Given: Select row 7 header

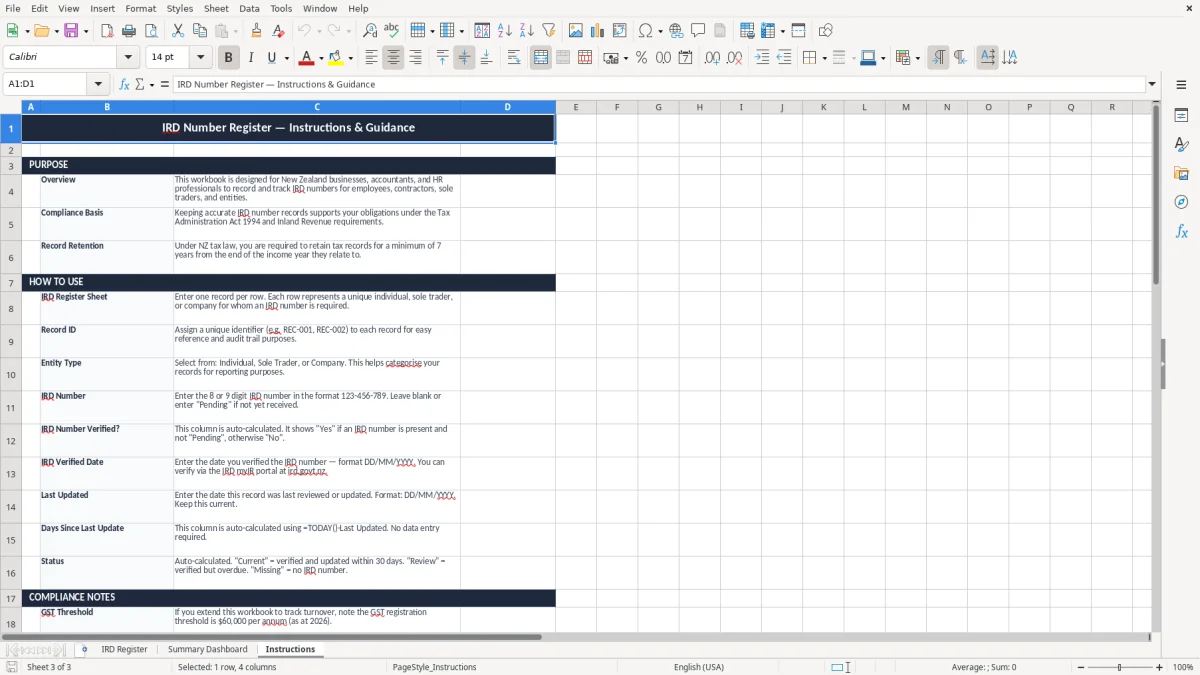Looking at the screenshot, I should coord(11,282).
